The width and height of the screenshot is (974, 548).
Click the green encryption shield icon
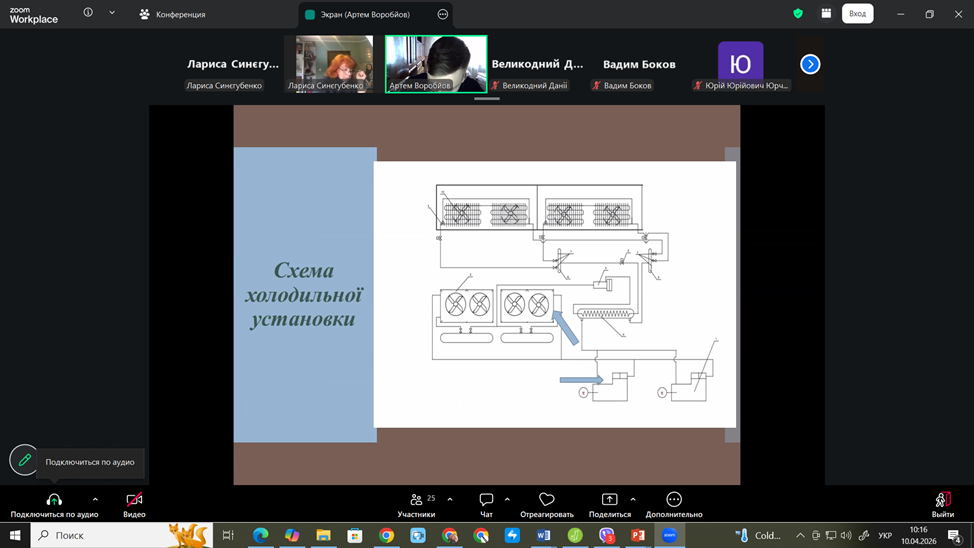click(x=798, y=14)
